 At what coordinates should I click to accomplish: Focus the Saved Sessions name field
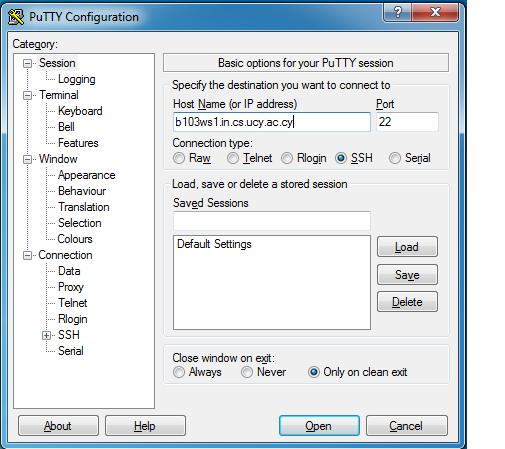click(x=272, y=221)
